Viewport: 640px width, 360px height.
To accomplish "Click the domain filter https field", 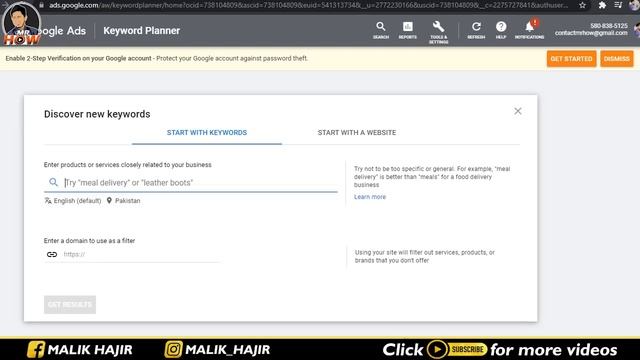I will click(142, 254).
